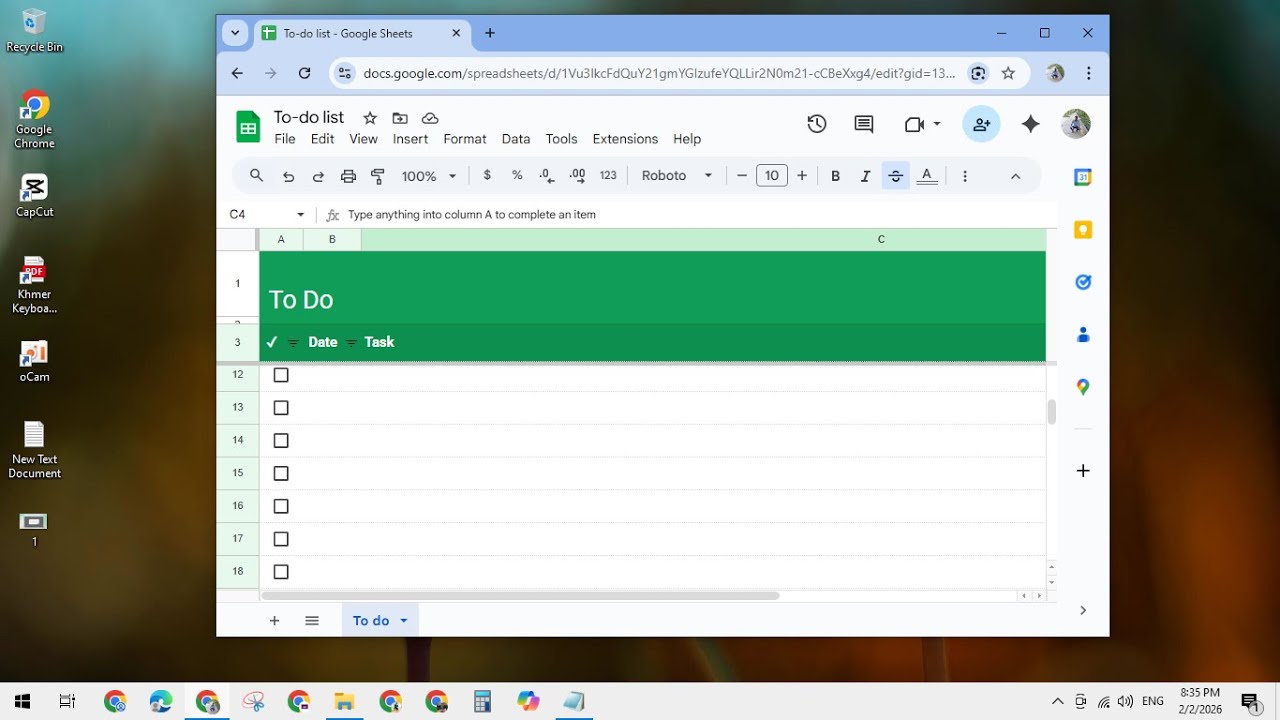The width and height of the screenshot is (1280, 720).
Task: Click the Share add-person button
Action: tap(981, 124)
